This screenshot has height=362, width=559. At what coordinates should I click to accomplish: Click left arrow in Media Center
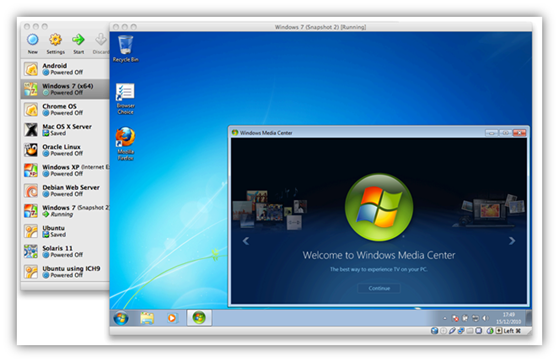tap(246, 241)
